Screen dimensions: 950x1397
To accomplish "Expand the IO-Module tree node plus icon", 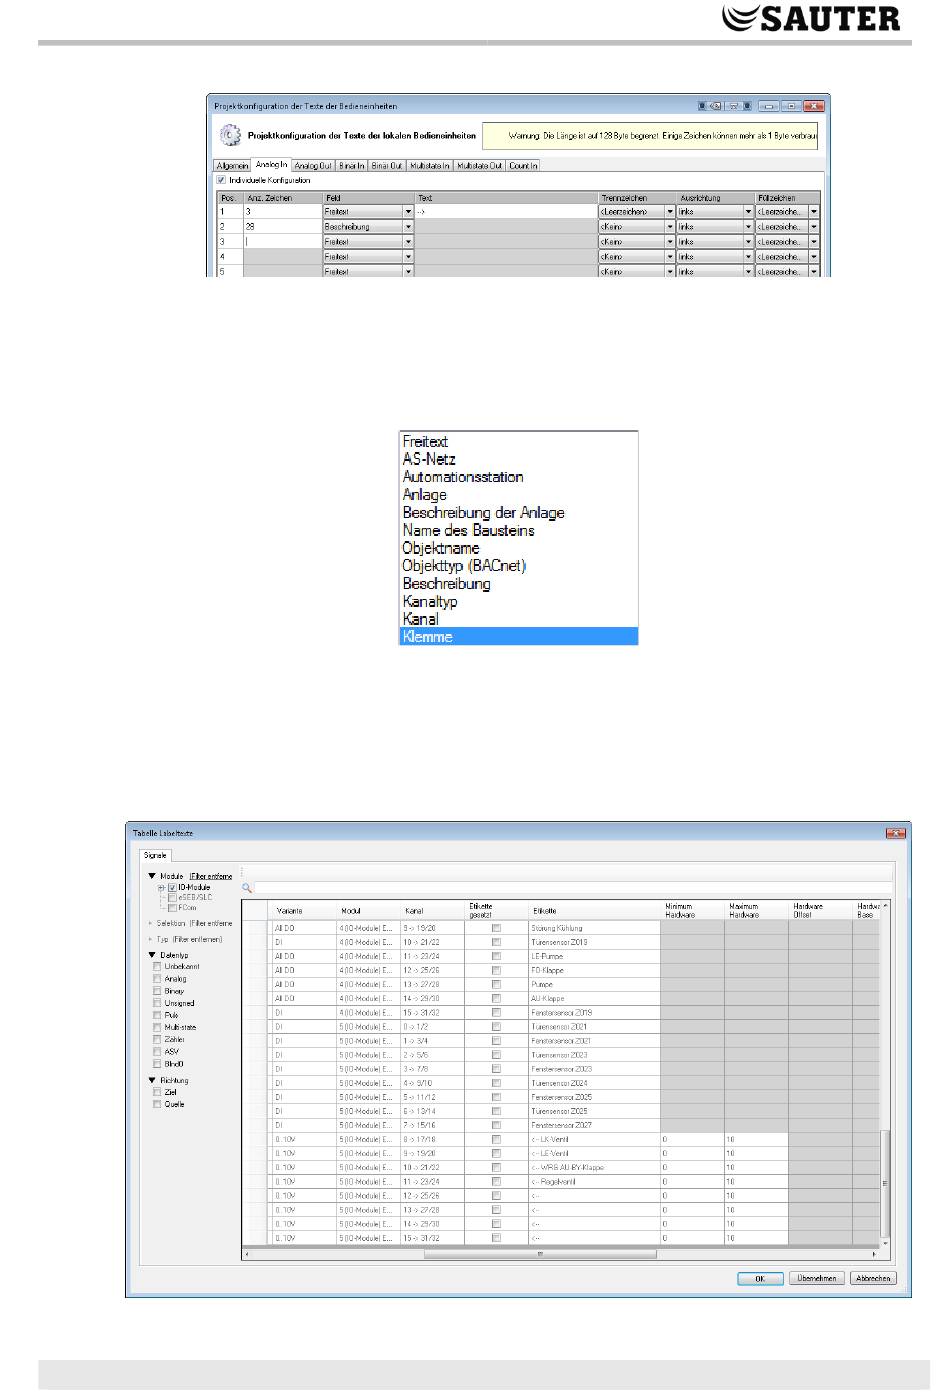I will tap(161, 887).
